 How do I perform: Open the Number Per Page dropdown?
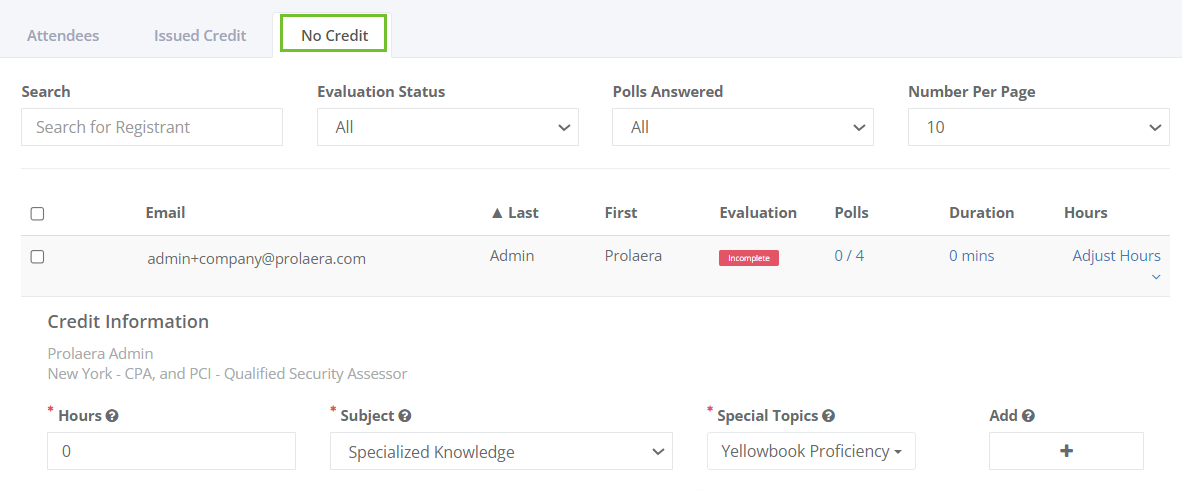click(1039, 127)
